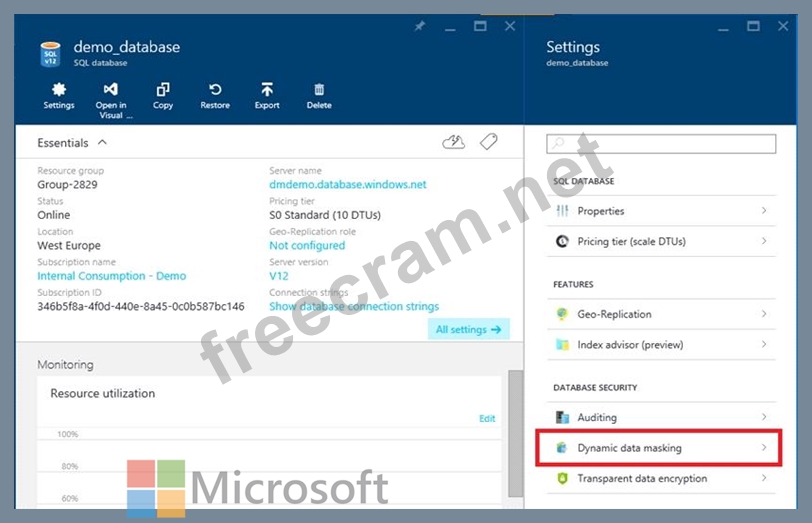Close the demo_database blade
Image resolution: width=812 pixels, height=523 pixels.
click(x=510, y=26)
